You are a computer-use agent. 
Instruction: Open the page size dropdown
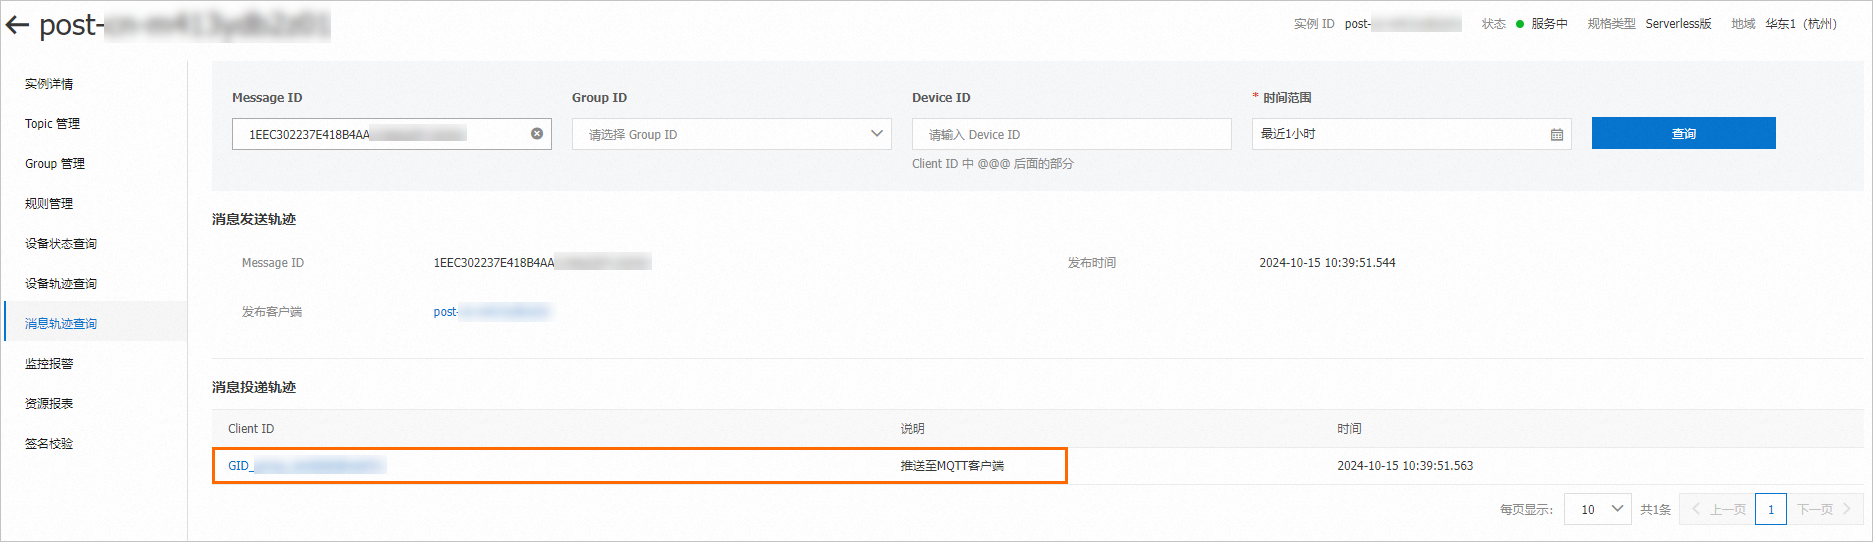(x=1597, y=509)
